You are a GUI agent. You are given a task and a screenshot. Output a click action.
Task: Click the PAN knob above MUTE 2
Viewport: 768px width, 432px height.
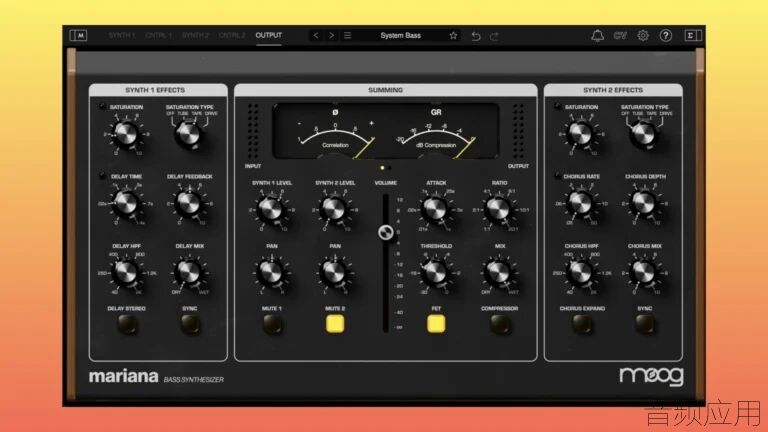point(334,273)
